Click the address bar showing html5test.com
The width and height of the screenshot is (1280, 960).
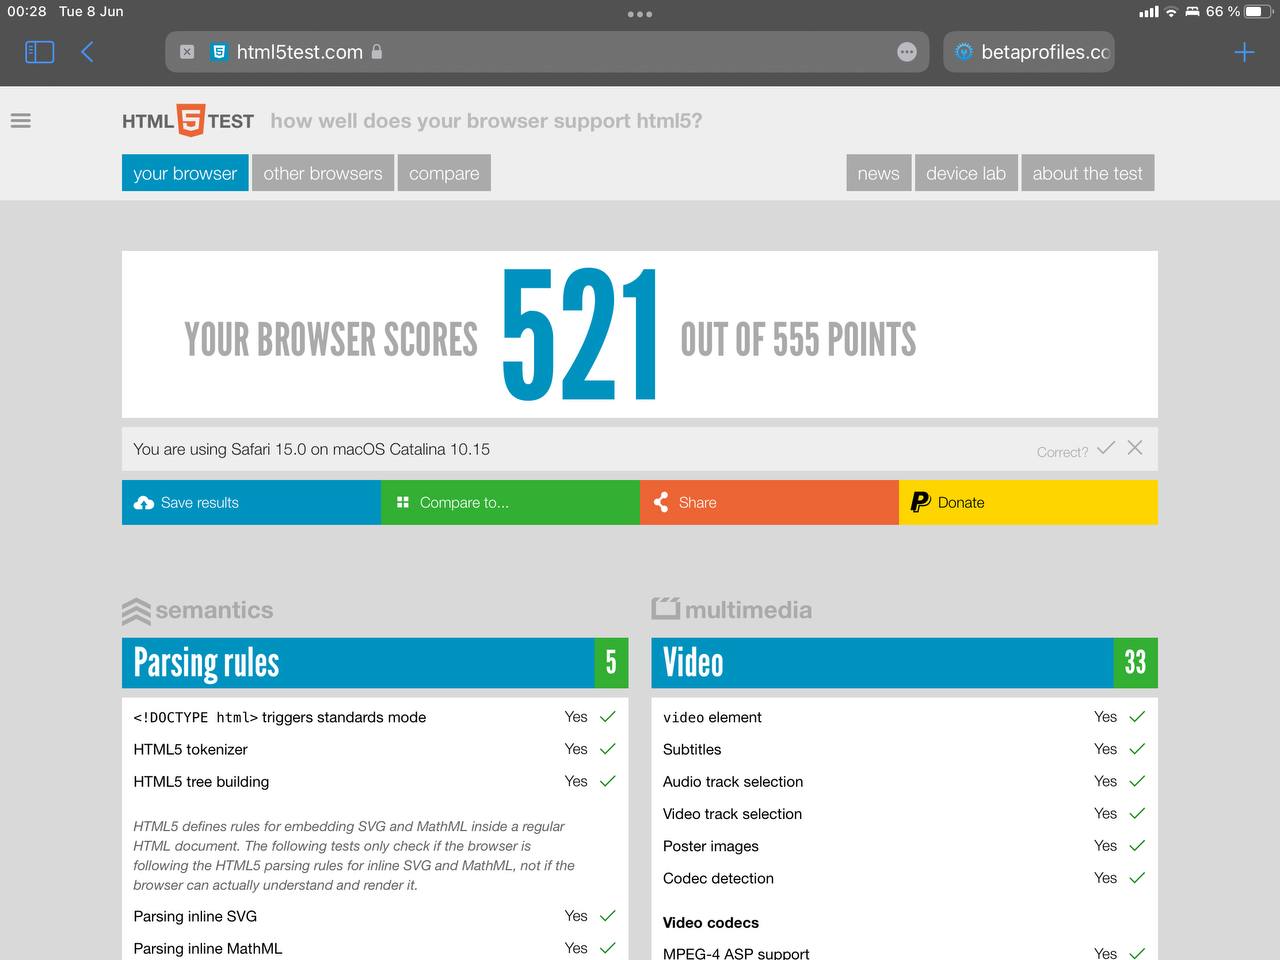(x=547, y=52)
